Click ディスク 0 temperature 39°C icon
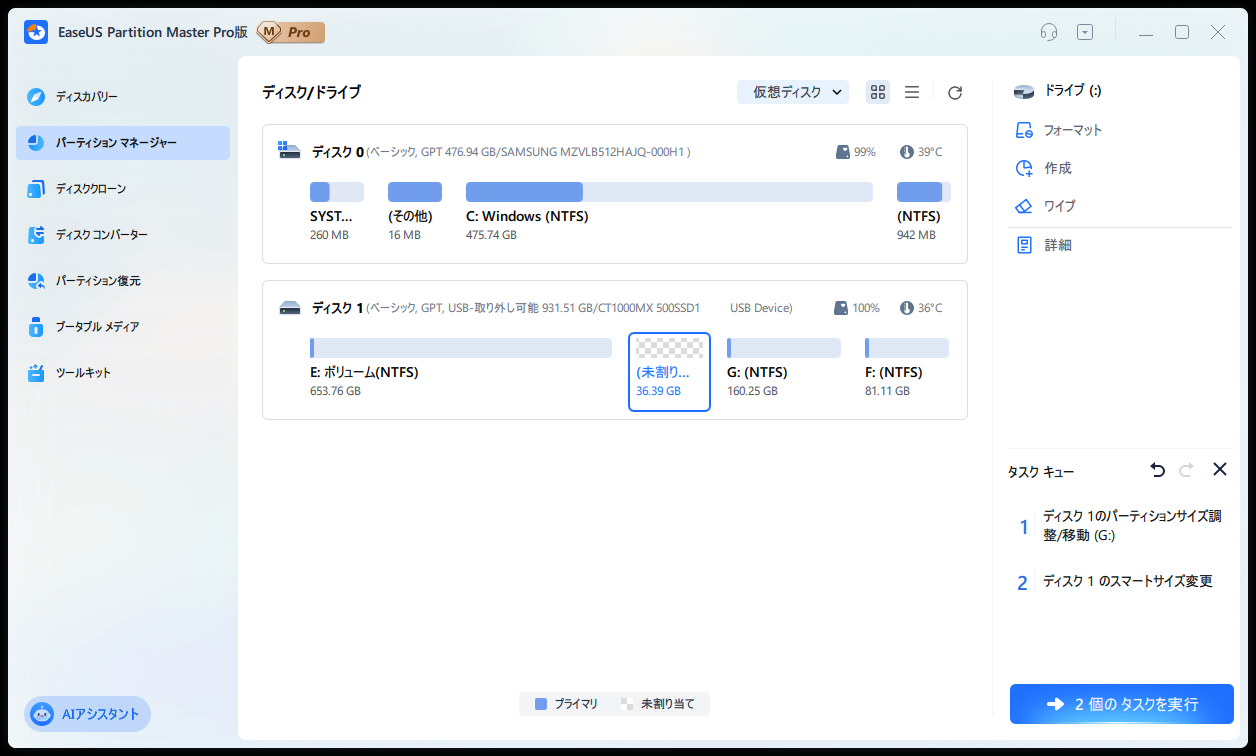This screenshot has width=1256, height=756. pos(906,152)
